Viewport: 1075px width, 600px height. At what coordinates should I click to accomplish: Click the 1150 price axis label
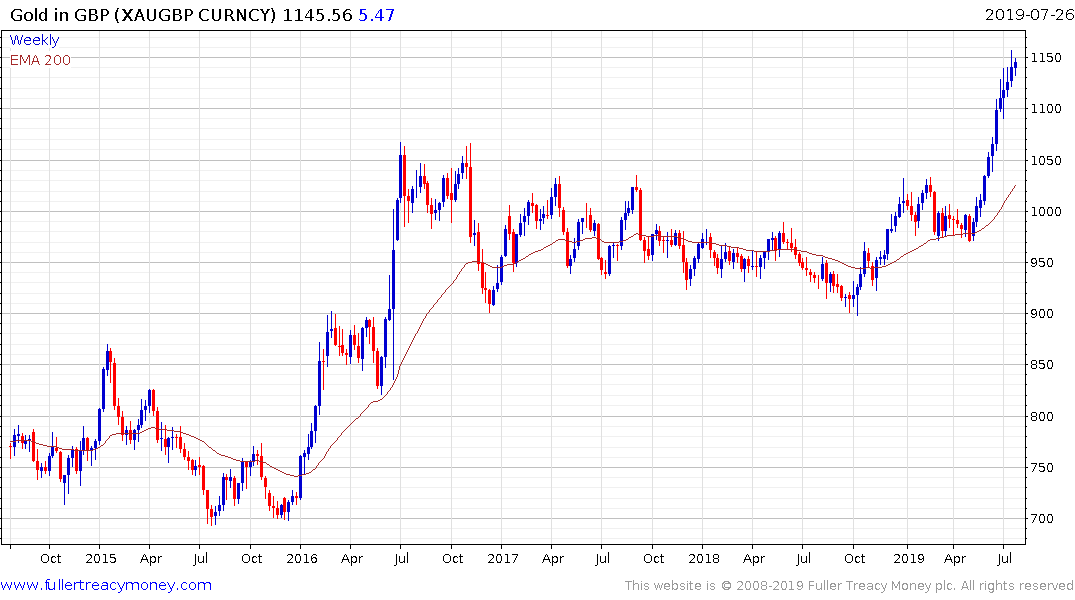pos(1046,58)
